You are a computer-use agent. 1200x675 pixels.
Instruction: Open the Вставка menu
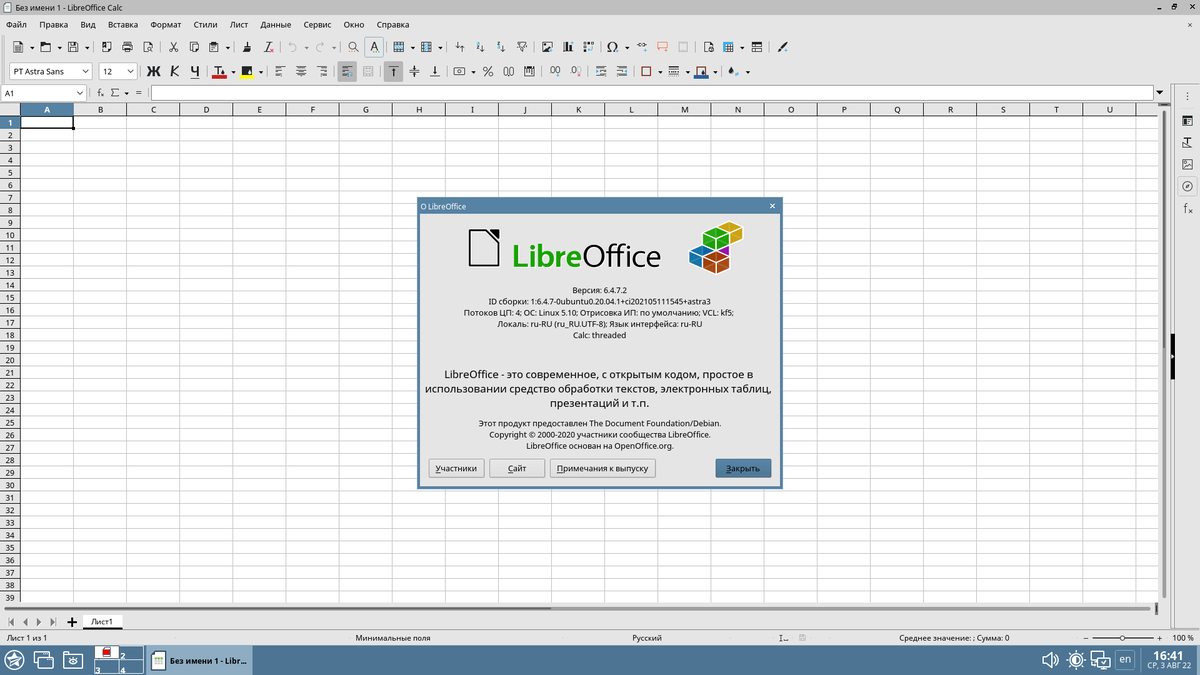tap(123, 23)
